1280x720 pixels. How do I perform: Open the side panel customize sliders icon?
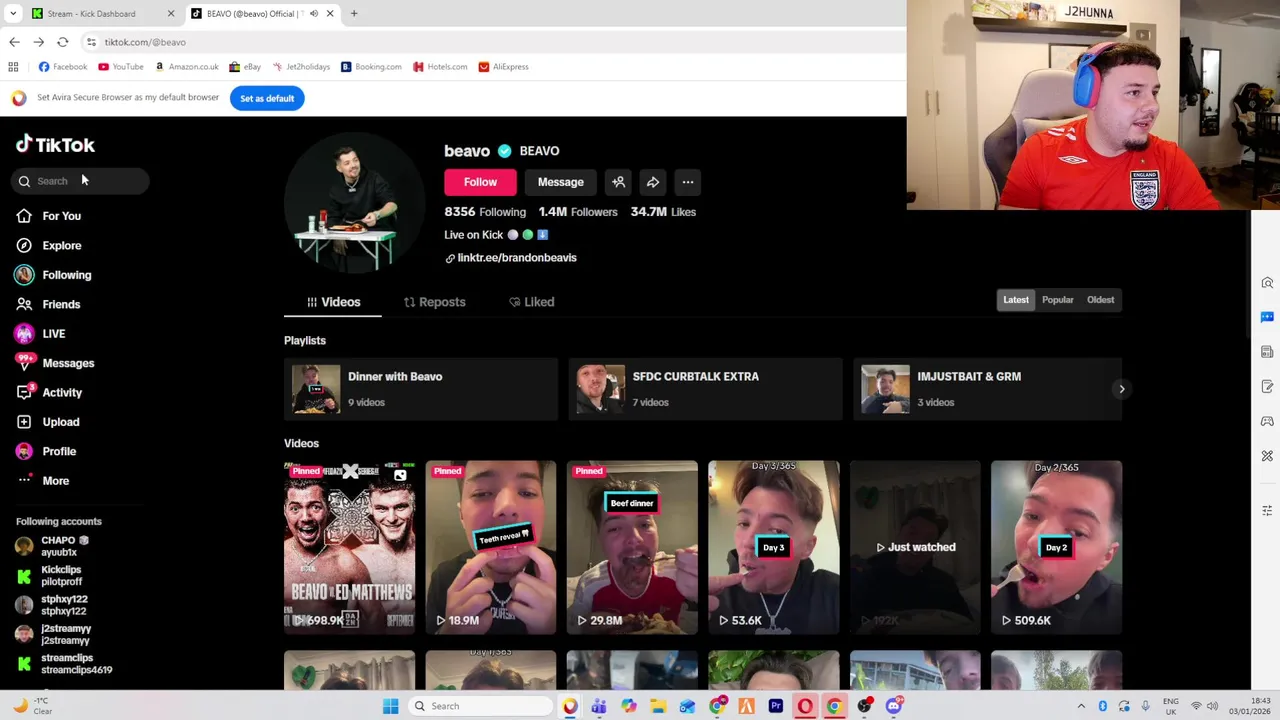(1267, 510)
